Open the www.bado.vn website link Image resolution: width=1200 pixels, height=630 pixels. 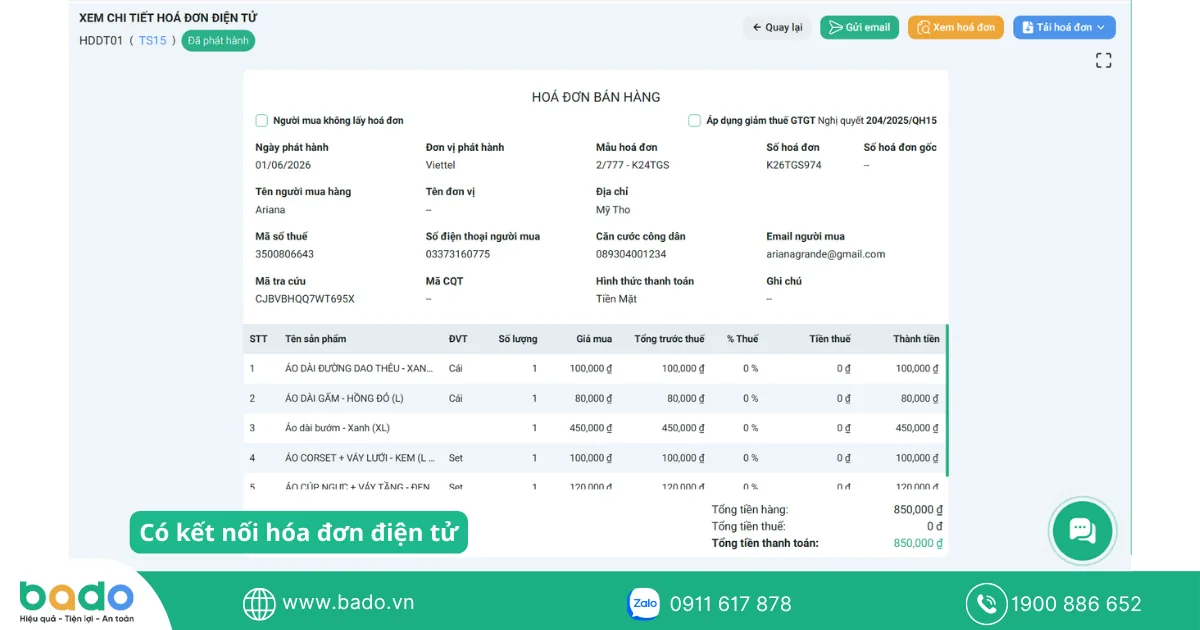(x=348, y=602)
